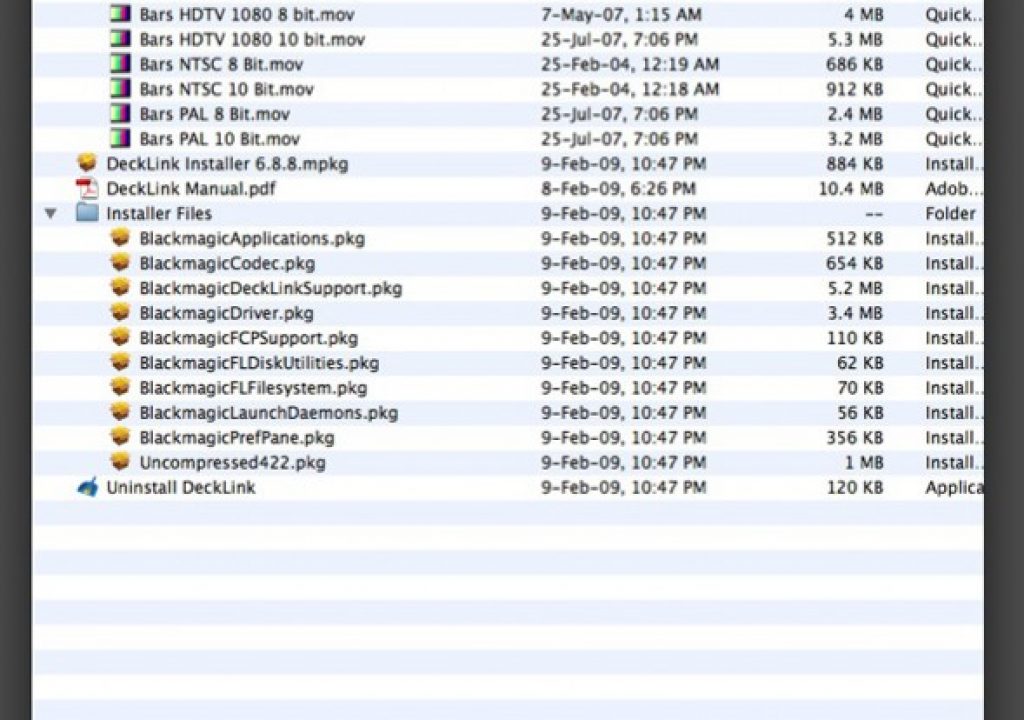Select Uninstall DeckLink name text
The height and width of the screenshot is (720, 1024).
(181, 487)
